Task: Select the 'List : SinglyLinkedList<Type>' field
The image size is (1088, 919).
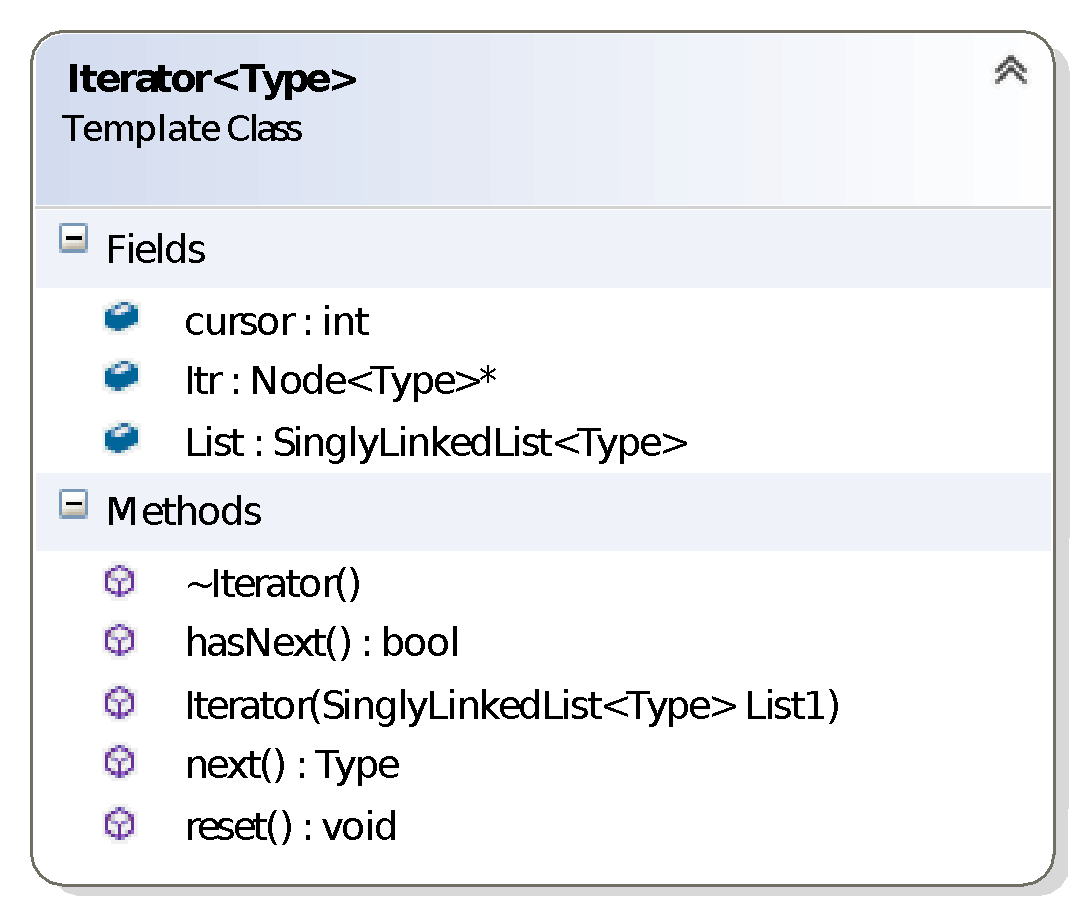Action: 437,442
